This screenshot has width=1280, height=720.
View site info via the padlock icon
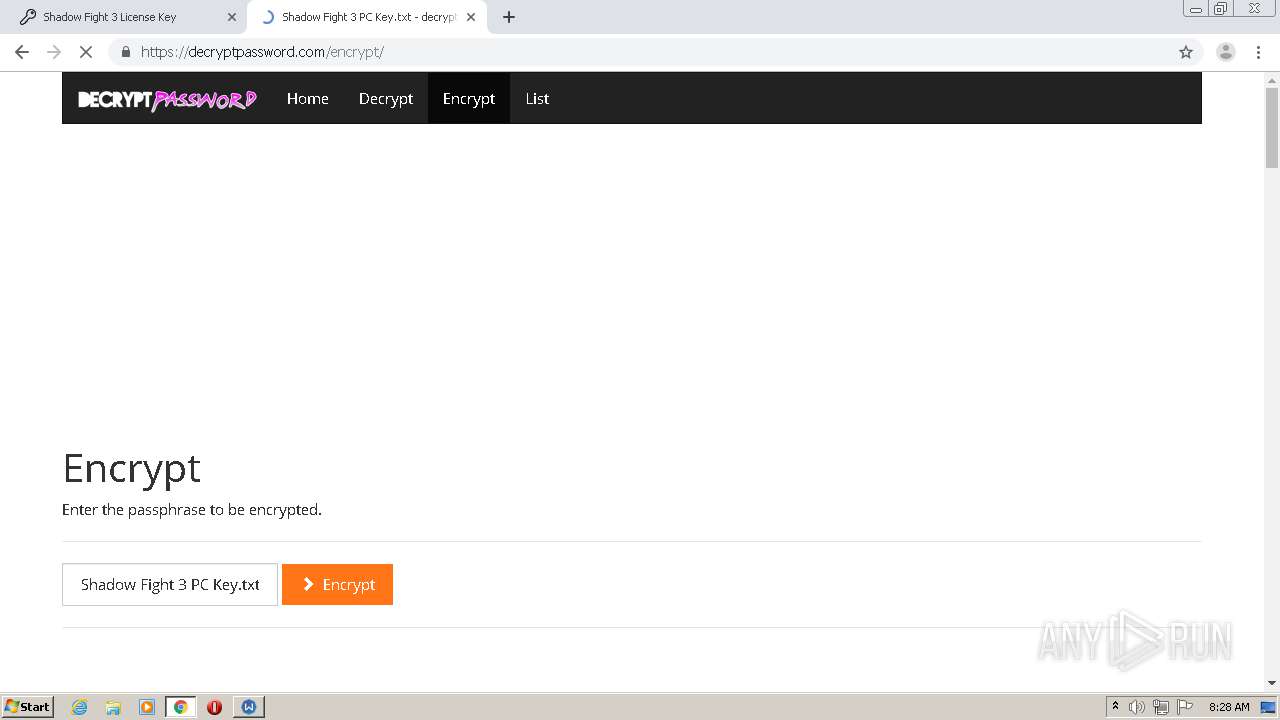(125, 52)
